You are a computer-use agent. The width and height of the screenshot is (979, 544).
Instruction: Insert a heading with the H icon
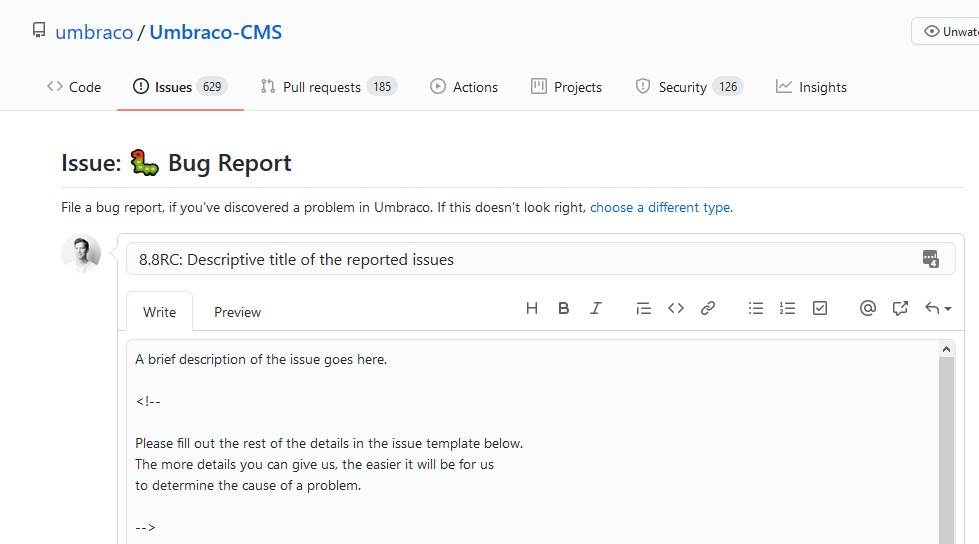pos(532,308)
